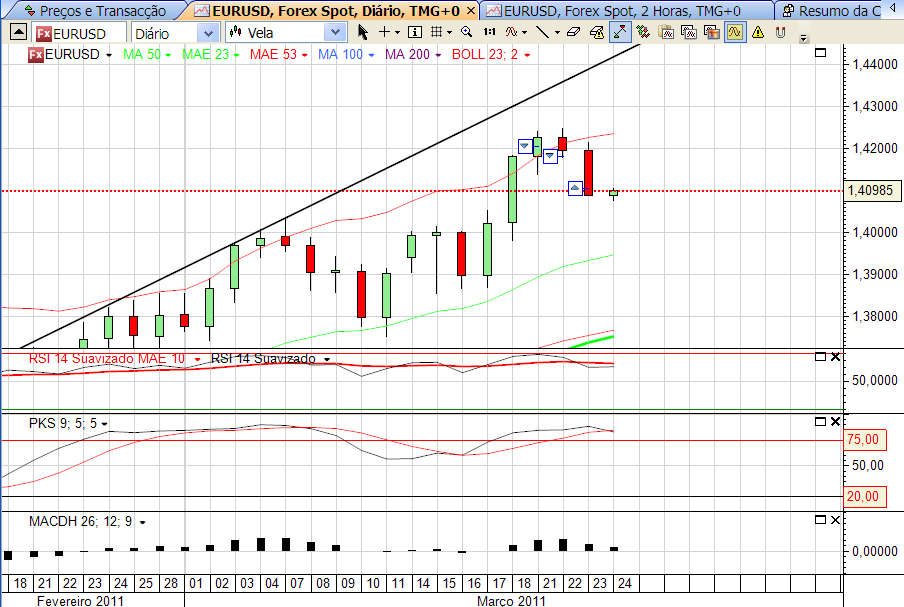Maximize the PKS indicator pane
Image resolution: width=904 pixels, height=607 pixels.
[820, 422]
